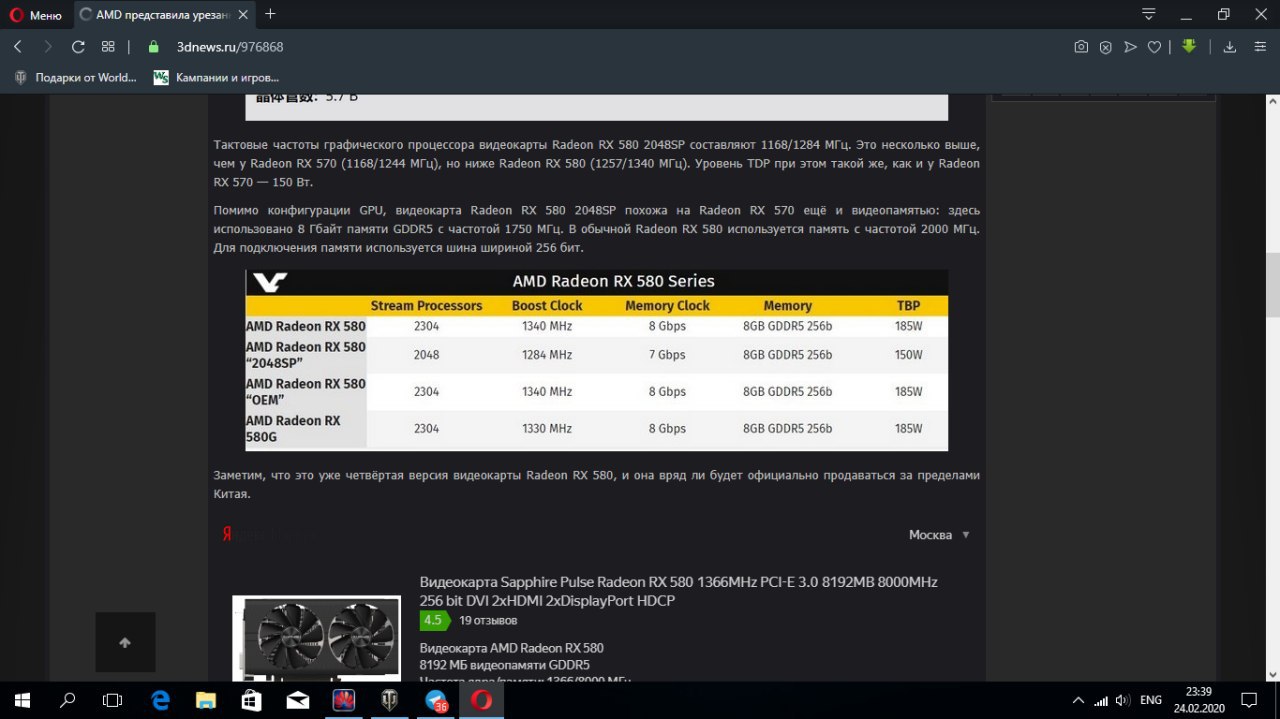The width and height of the screenshot is (1280, 719).
Task: Click the green security padlock icon
Action: coord(153,47)
